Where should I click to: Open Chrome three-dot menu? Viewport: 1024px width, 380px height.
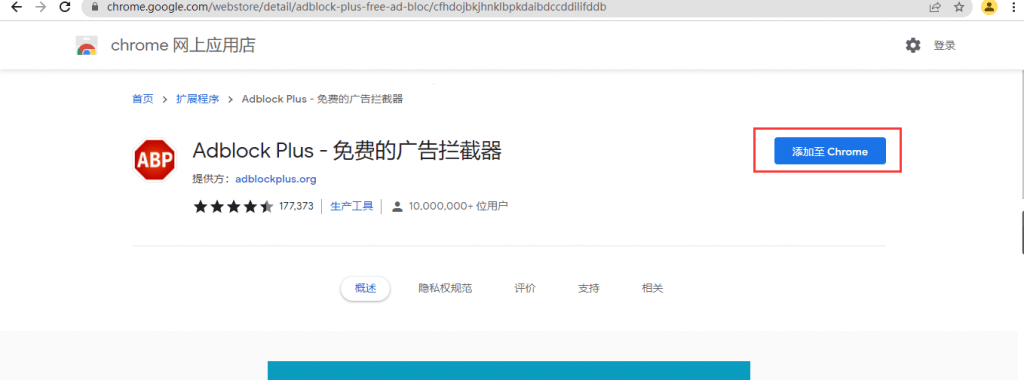pos(1014,7)
